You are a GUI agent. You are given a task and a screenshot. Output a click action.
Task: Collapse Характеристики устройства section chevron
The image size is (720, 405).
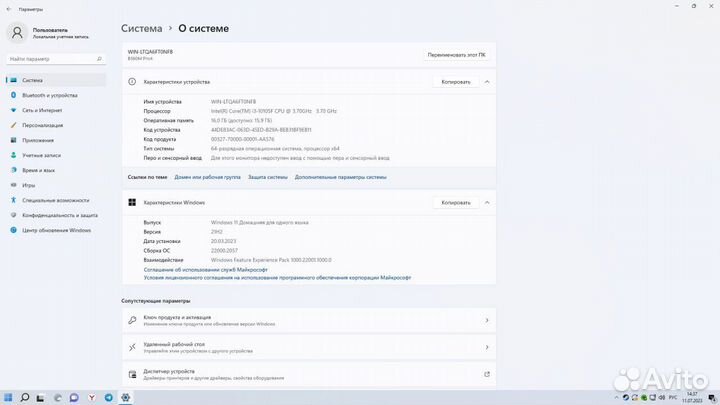tap(487, 82)
